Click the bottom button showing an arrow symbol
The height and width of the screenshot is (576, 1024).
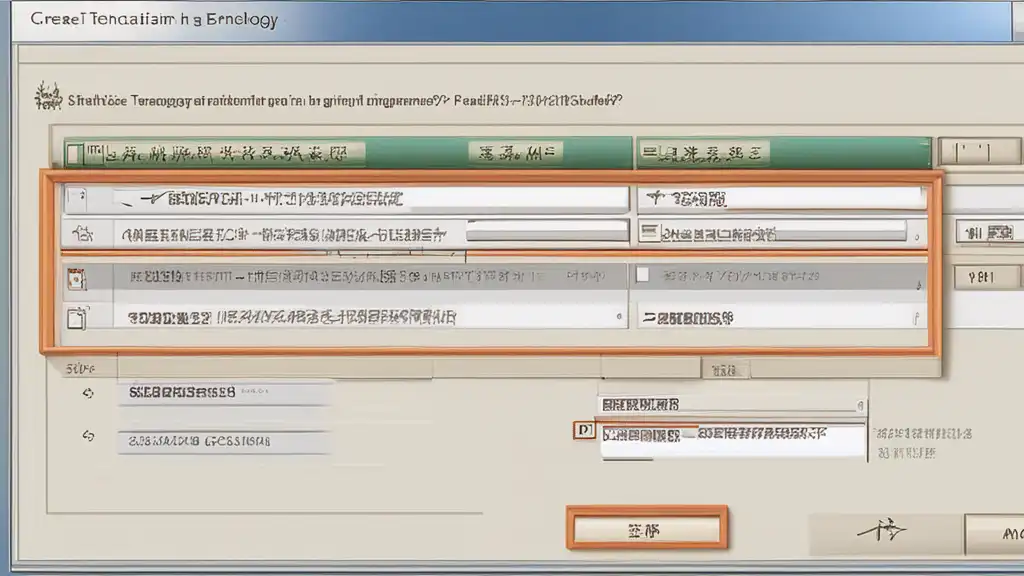click(x=885, y=532)
